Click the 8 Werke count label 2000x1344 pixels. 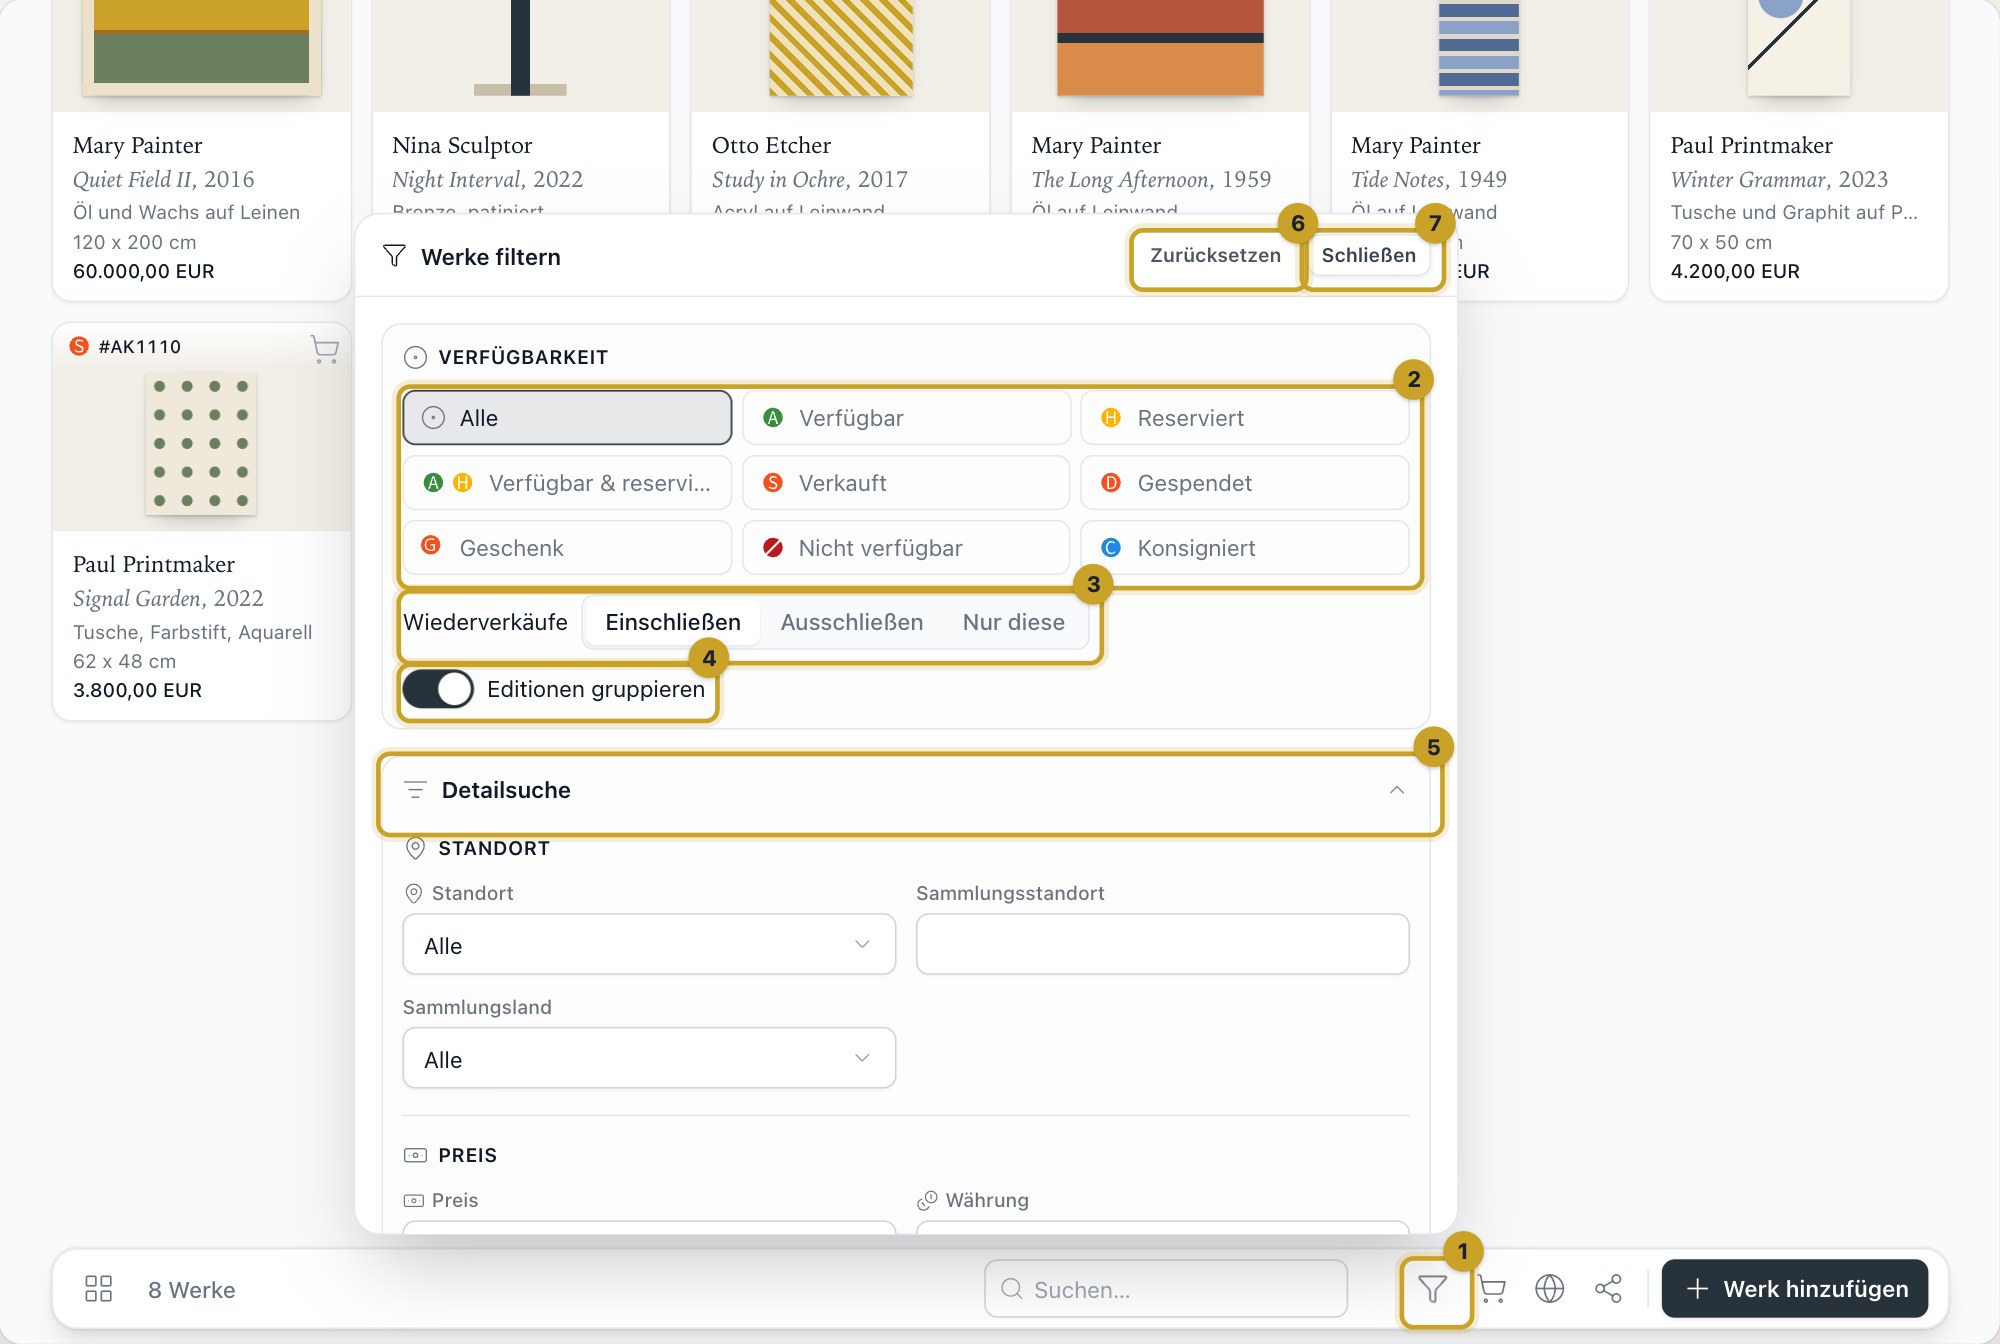pyautogui.click(x=192, y=1290)
